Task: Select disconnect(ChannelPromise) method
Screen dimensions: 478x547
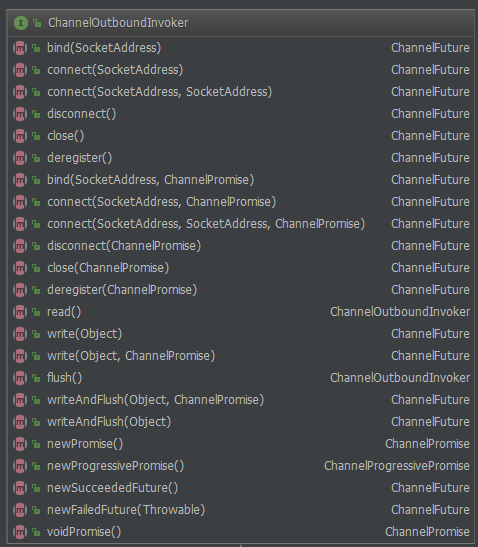Action: tap(124, 246)
